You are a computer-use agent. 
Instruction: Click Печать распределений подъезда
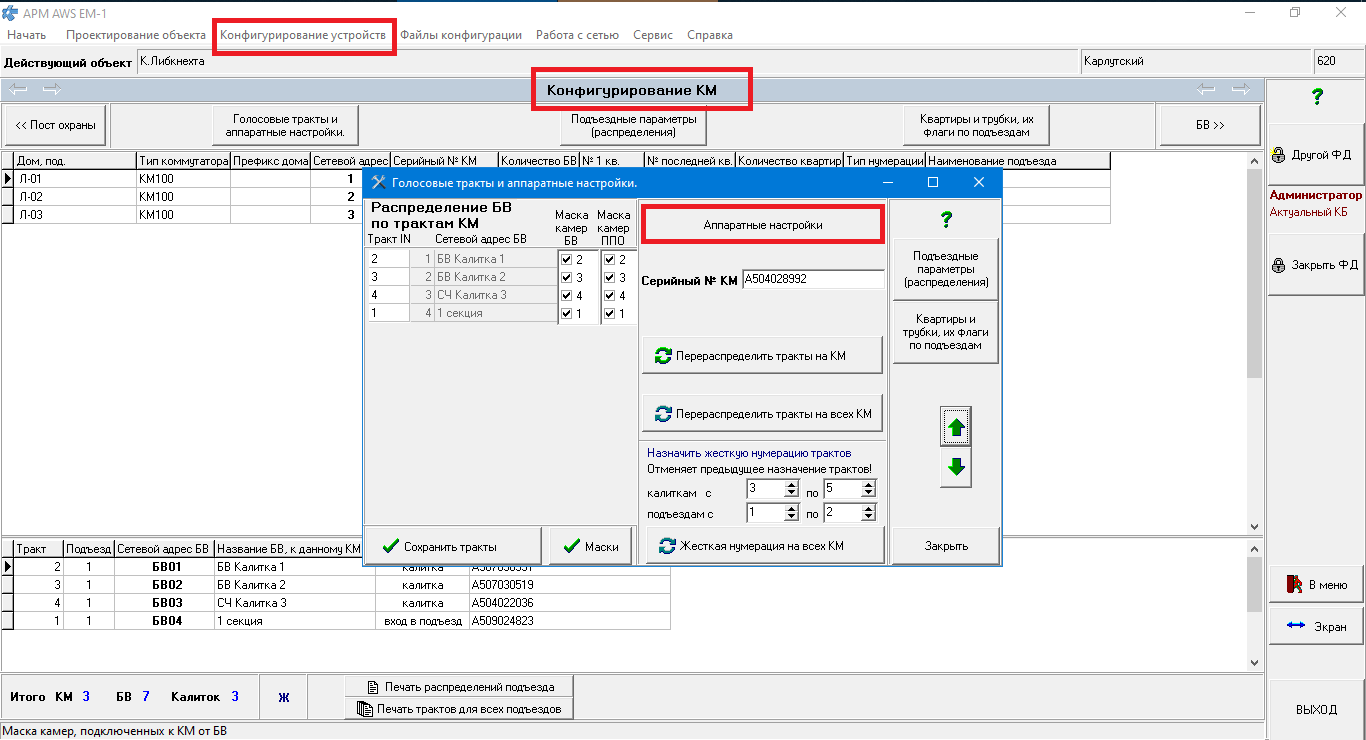[x=461, y=687]
